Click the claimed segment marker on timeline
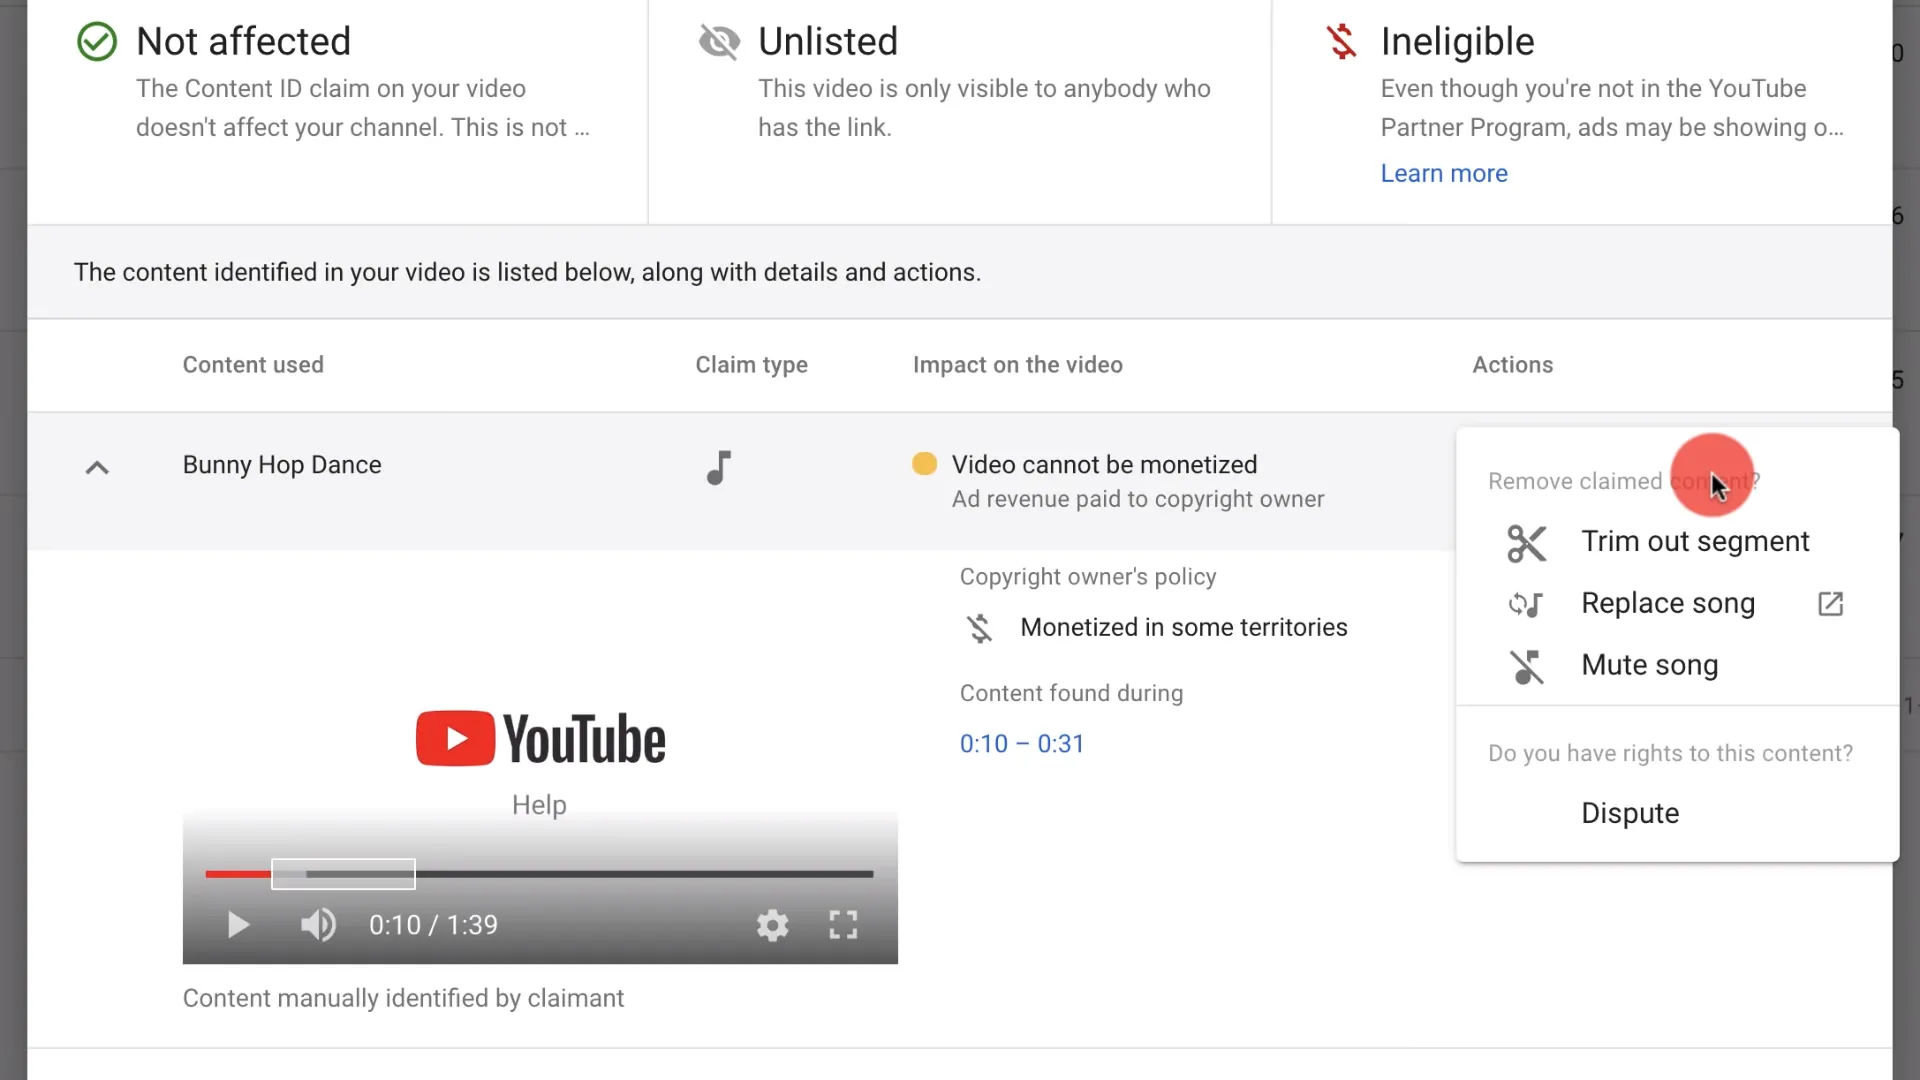The height and width of the screenshot is (1080, 1920). pyautogui.click(x=343, y=874)
